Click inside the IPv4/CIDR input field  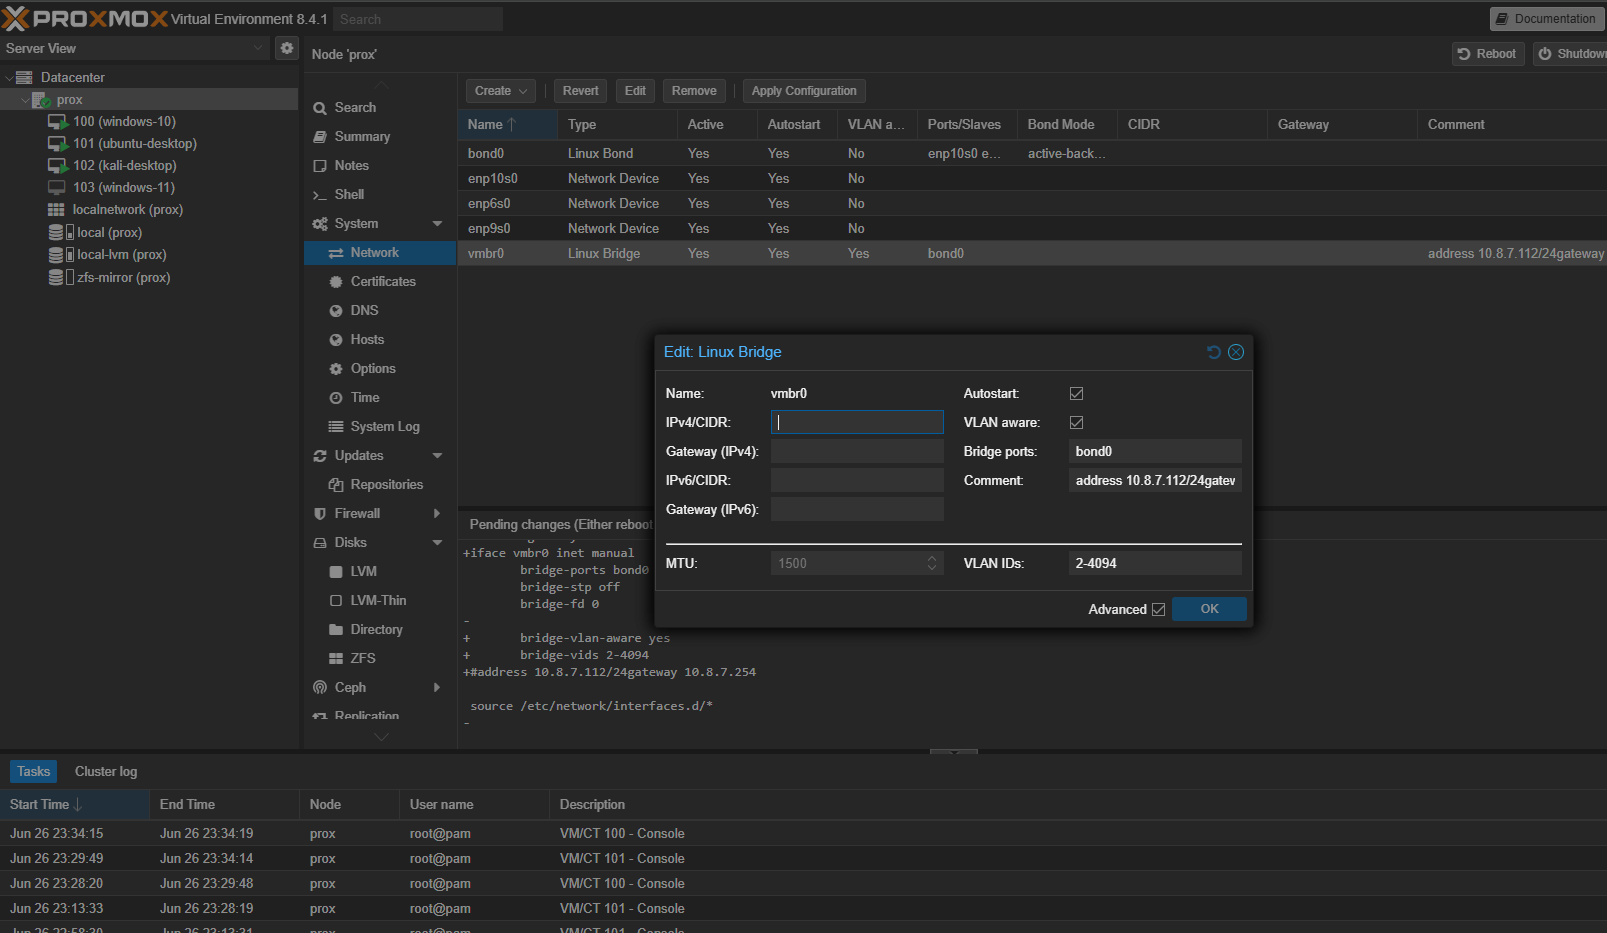856,421
